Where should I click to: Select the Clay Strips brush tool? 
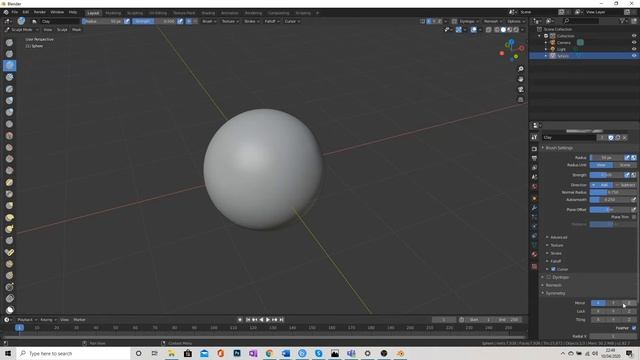9,77
